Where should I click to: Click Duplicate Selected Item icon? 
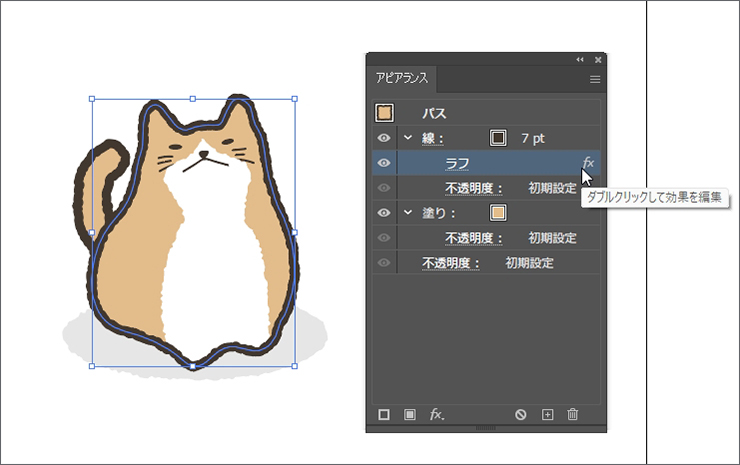(547, 414)
